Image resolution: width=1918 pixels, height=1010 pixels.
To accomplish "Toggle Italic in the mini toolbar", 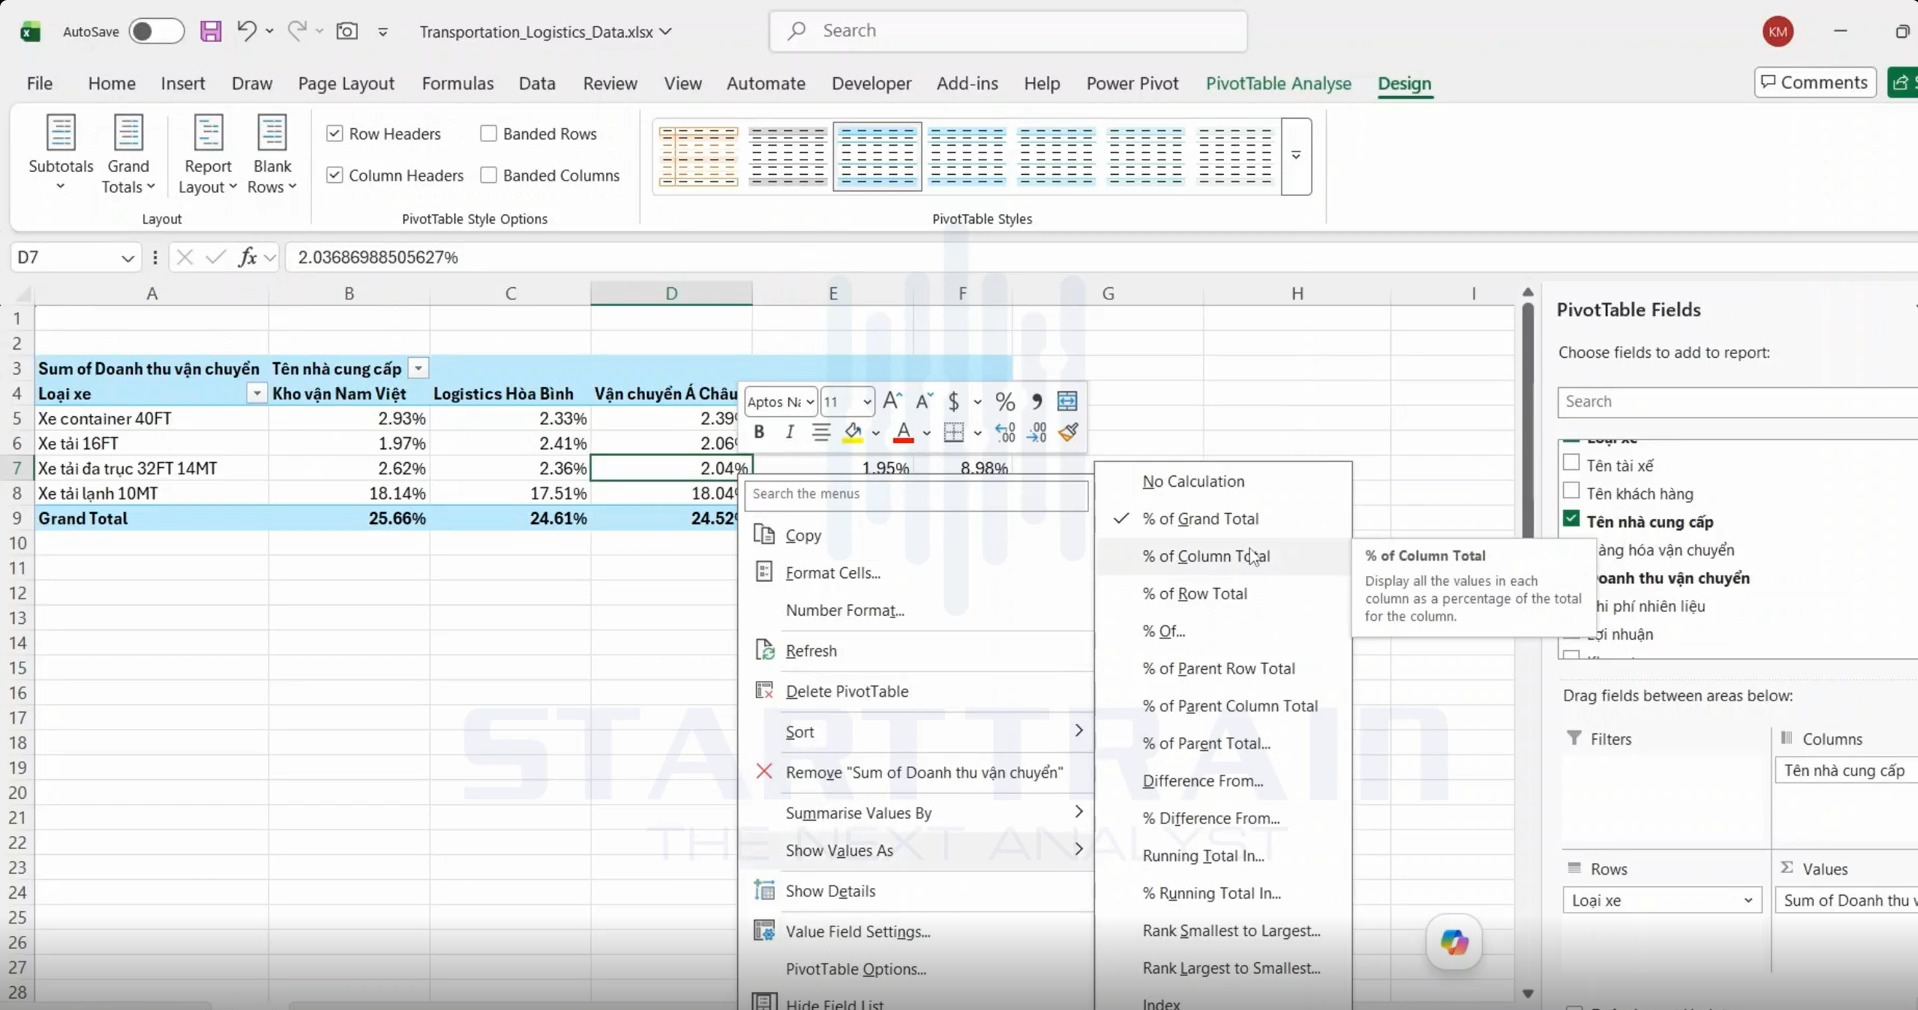I will [790, 432].
